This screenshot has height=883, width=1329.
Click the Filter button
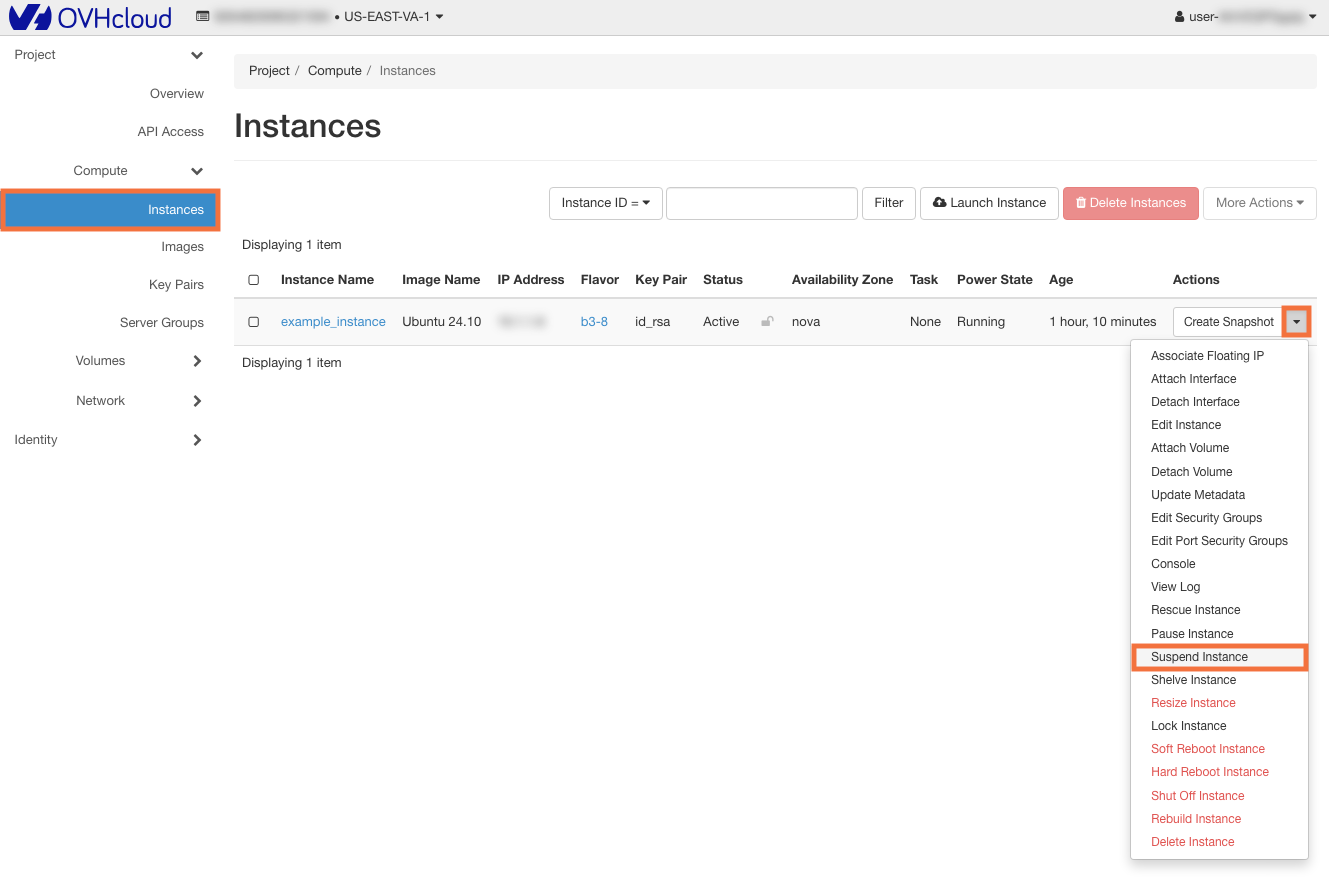click(x=889, y=203)
